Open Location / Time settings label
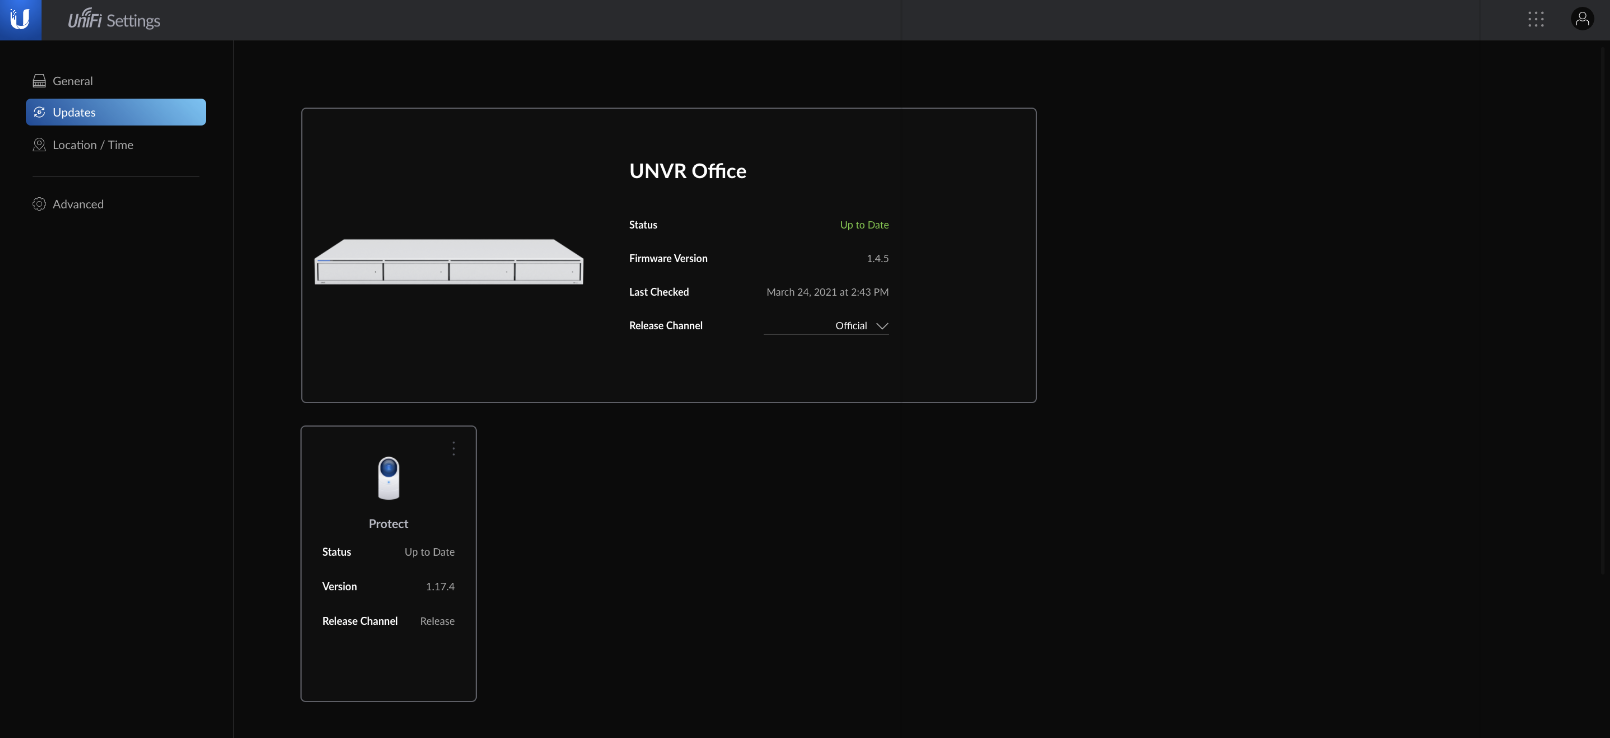1610x738 pixels. tap(93, 145)
